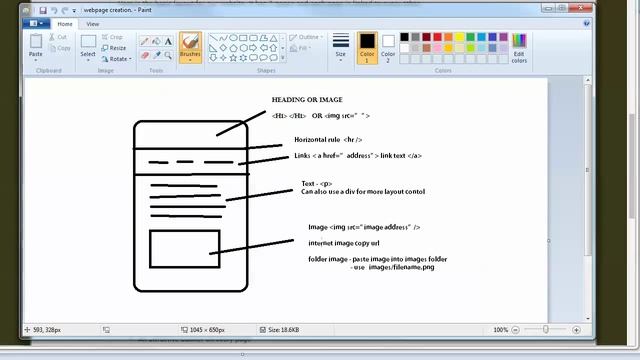Choose the red color swatch
This screenshot has width=640, height=360.
tap(437, 37)
